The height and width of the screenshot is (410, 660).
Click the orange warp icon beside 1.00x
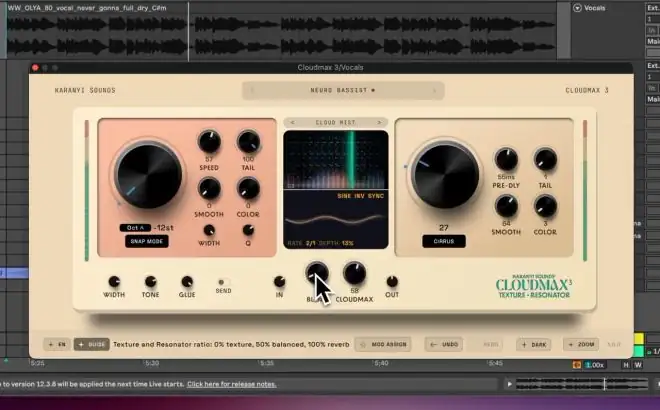[577, 365]
